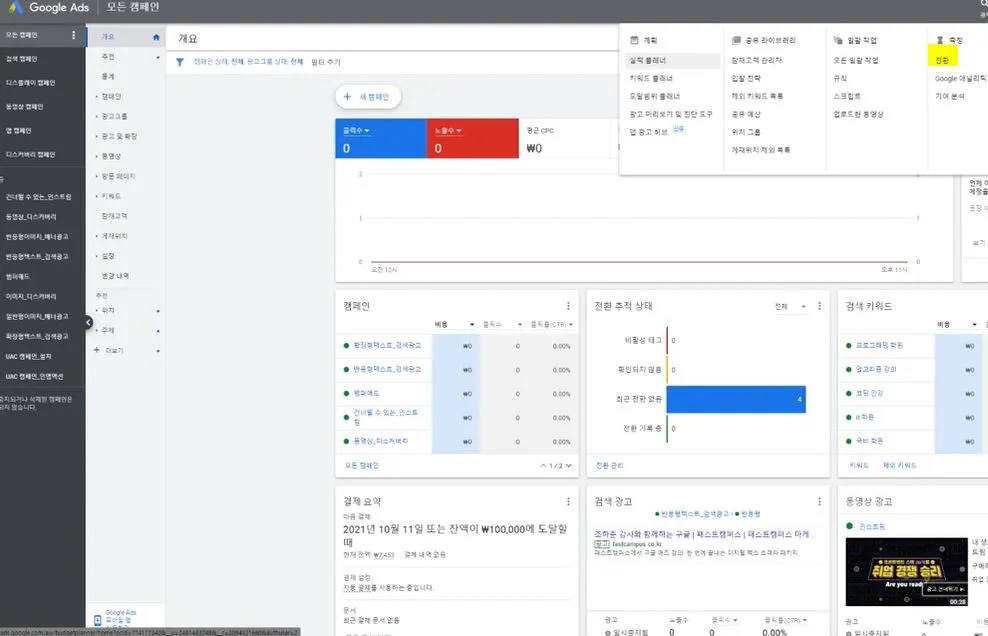Select UAC 캠페인_설치 in the left sidebar
The width and height of the screenshot is (988, 636).
coord(28,357)
